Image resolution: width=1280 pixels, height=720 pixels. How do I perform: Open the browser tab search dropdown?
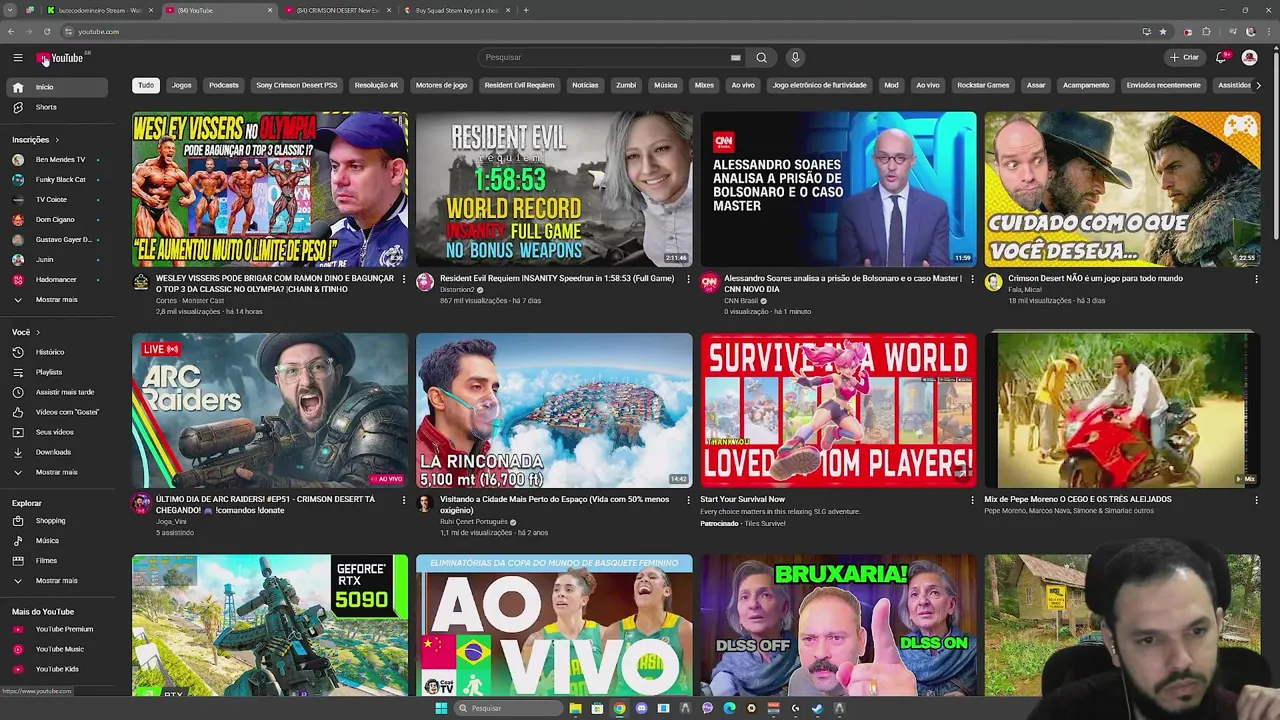(10, 10)
